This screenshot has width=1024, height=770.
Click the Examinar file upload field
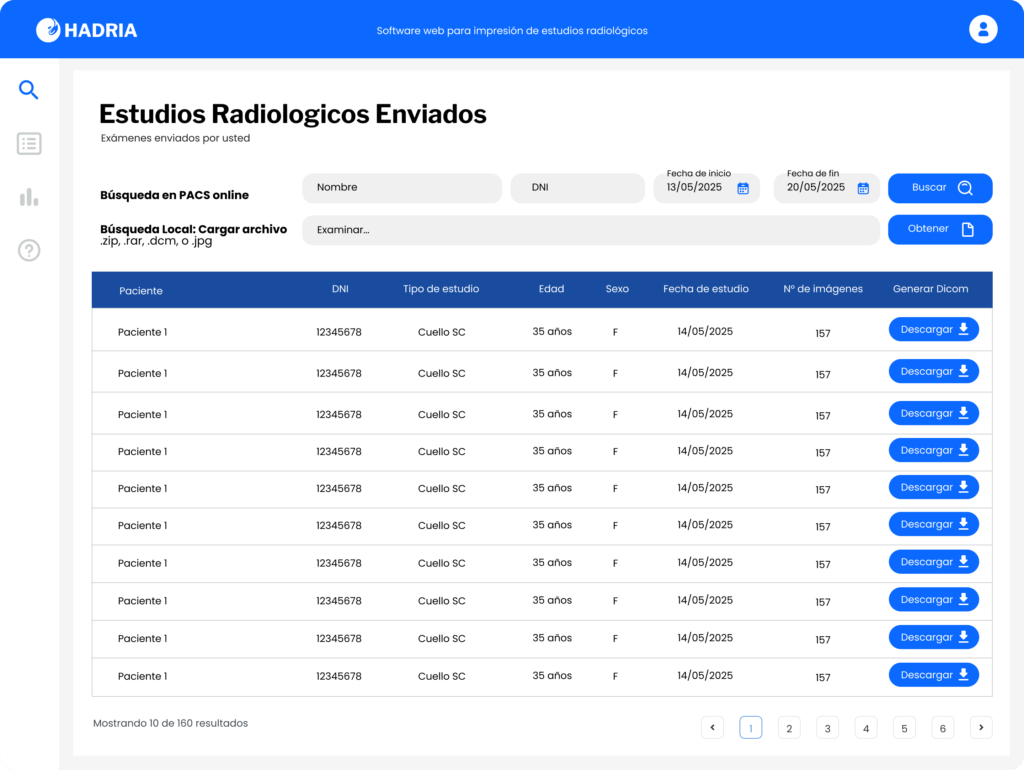(x=591, y=230)
